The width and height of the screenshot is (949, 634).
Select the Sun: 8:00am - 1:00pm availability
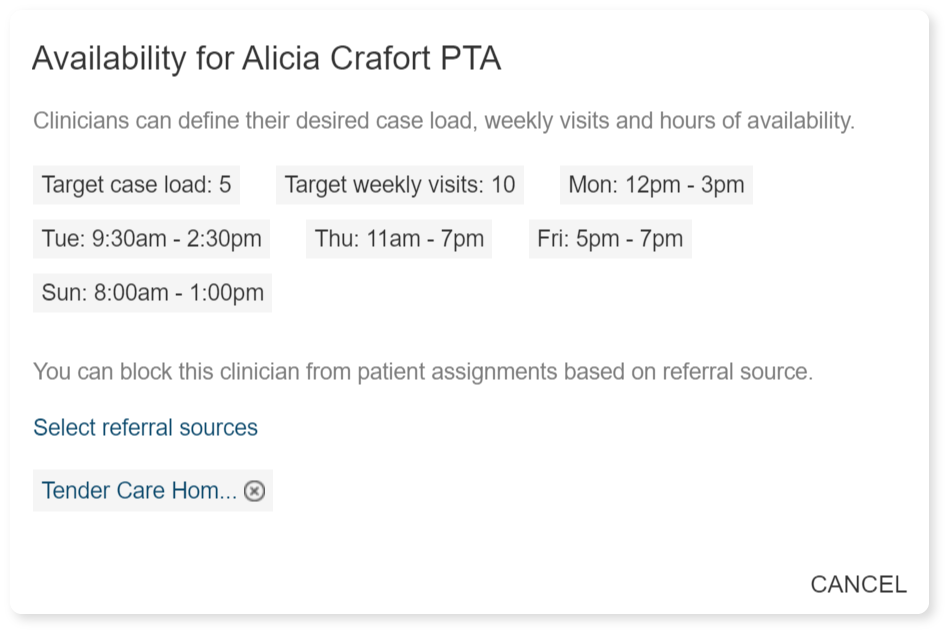pos(152,293)
